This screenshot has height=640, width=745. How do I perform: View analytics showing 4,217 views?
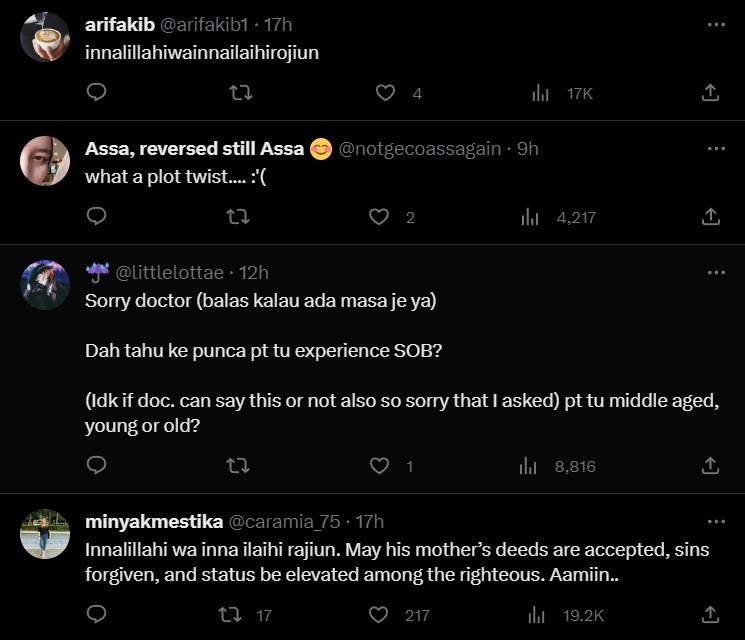click(x=560, y=216)
